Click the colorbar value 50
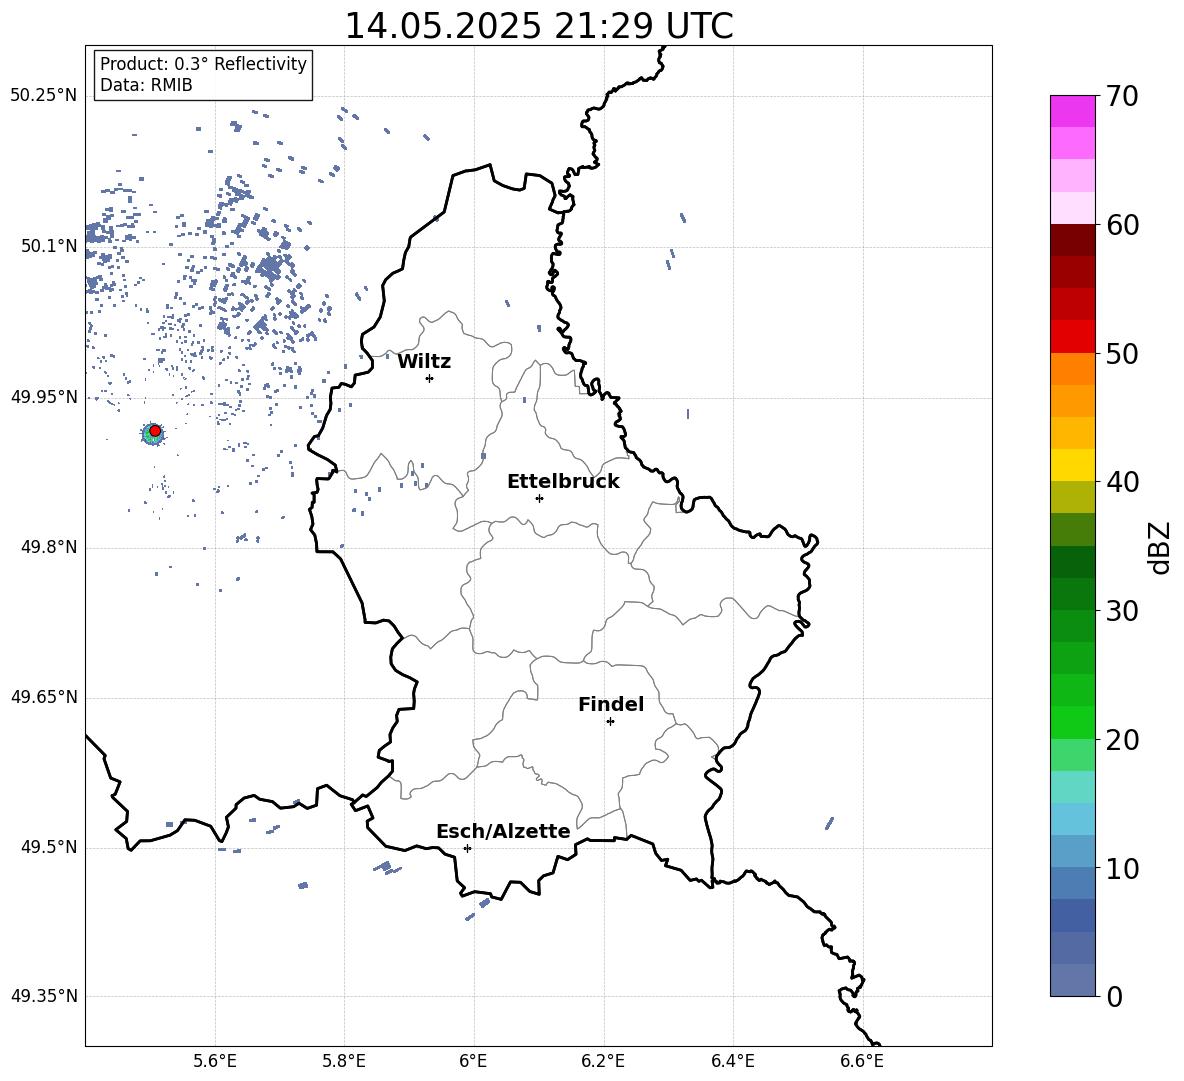Image resolution: width=1184 pixels, height=1081 pixels. click(1122, 353)
